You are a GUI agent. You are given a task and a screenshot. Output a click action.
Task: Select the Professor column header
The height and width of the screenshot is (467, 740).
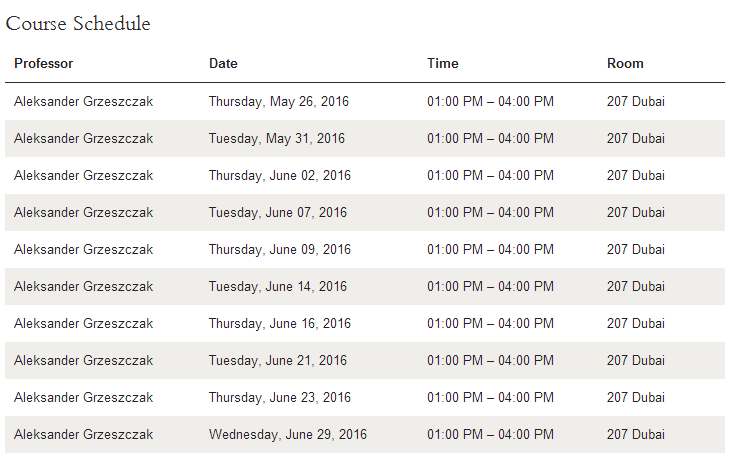(43, 63)
